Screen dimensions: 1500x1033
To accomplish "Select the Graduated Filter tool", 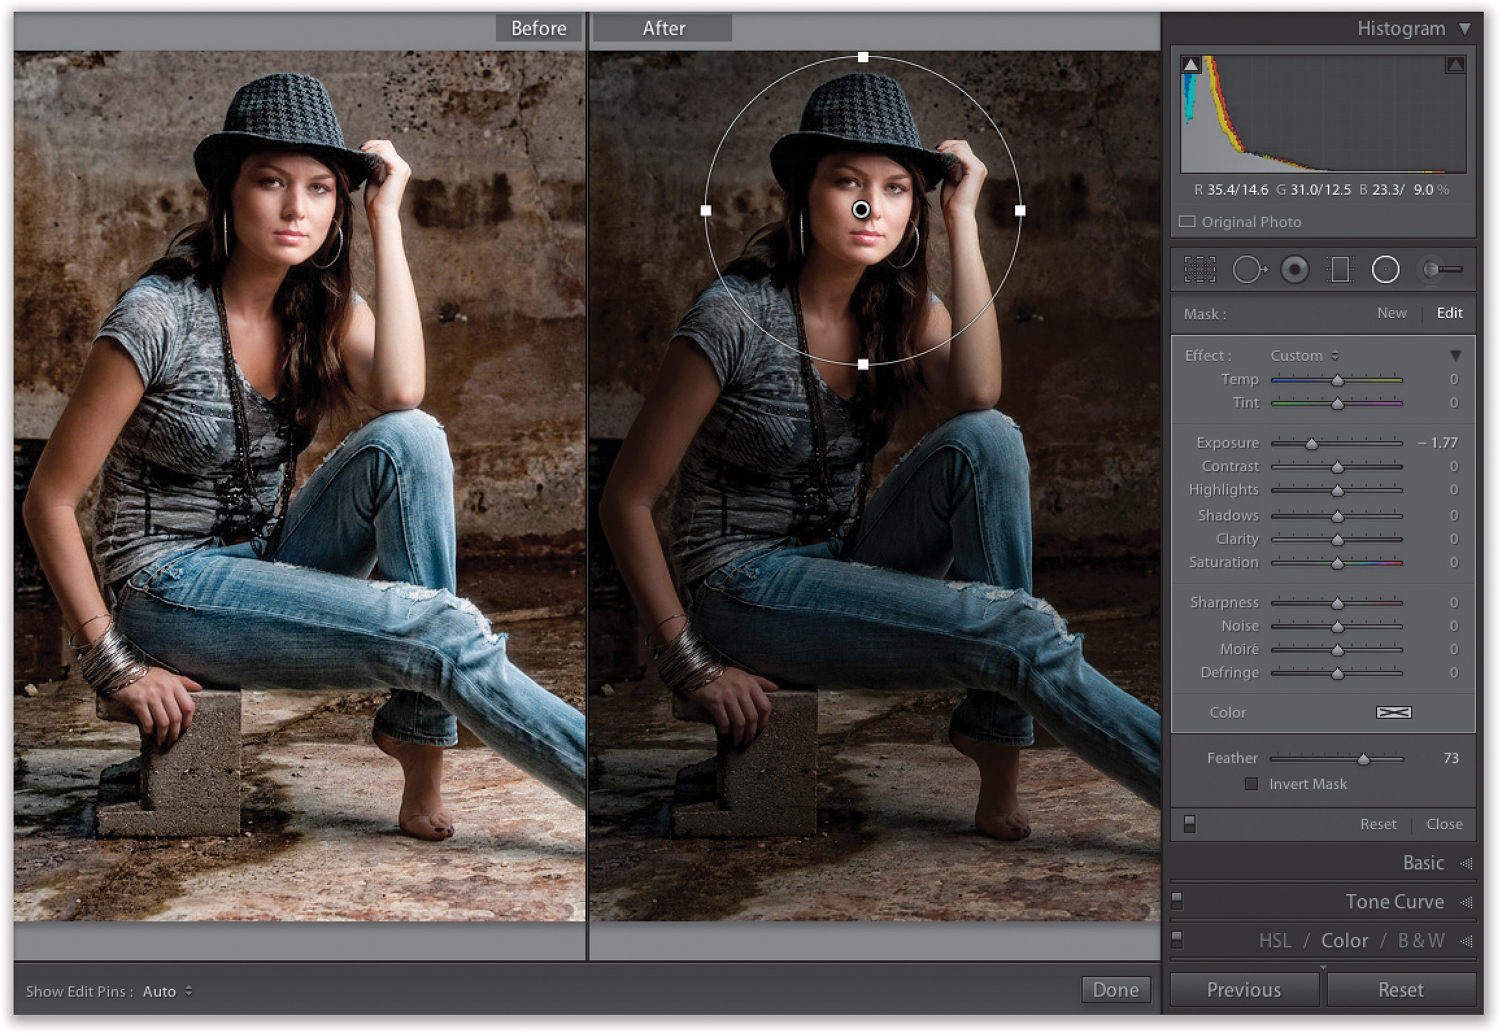I will pos(1340,269).
